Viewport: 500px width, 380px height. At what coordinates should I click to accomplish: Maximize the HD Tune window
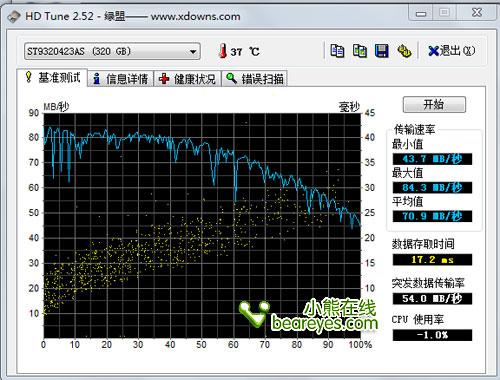coord(444,13)
